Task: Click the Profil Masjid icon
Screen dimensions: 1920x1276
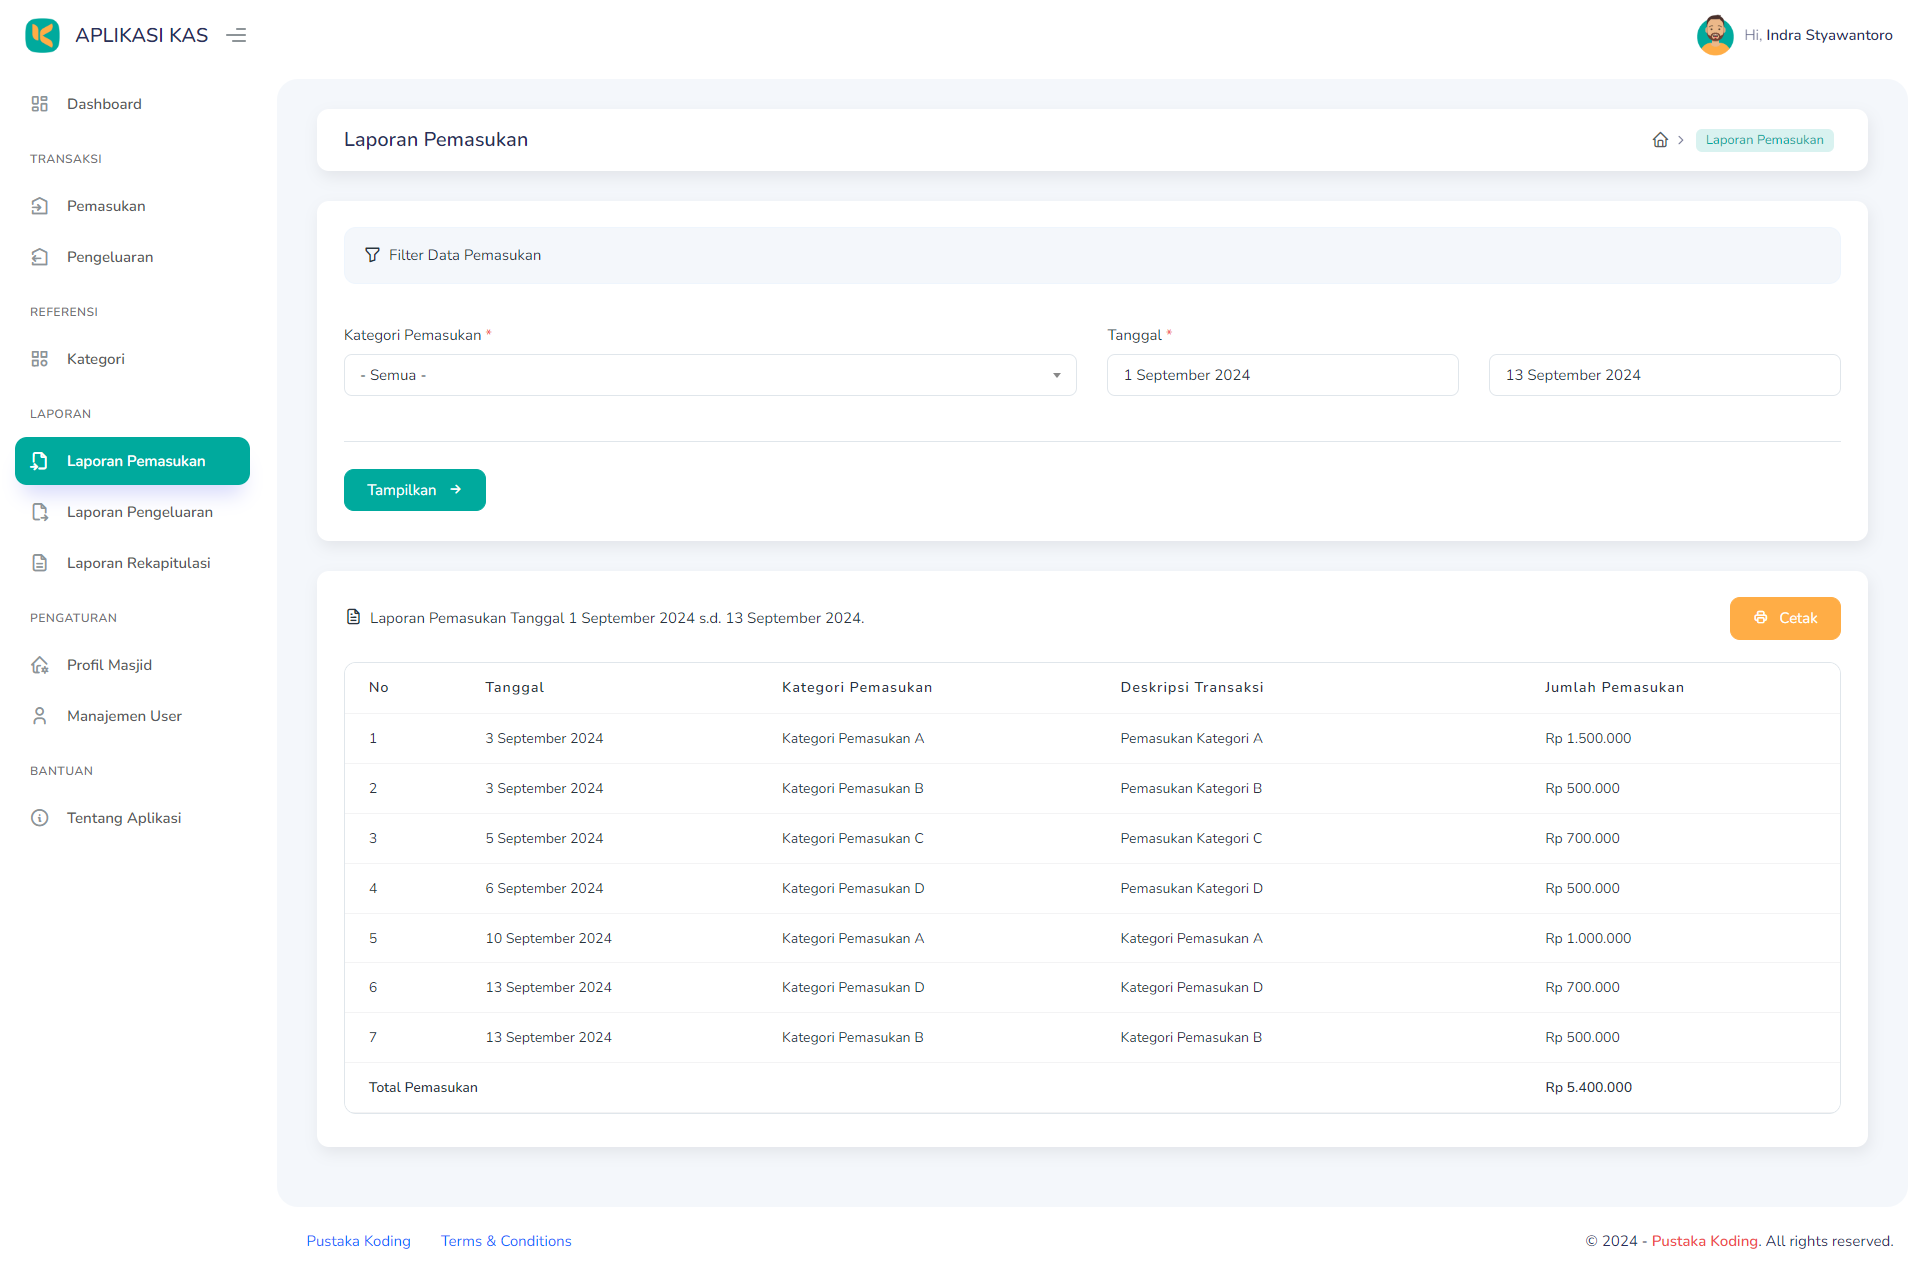Action: [x=40, y=664]
